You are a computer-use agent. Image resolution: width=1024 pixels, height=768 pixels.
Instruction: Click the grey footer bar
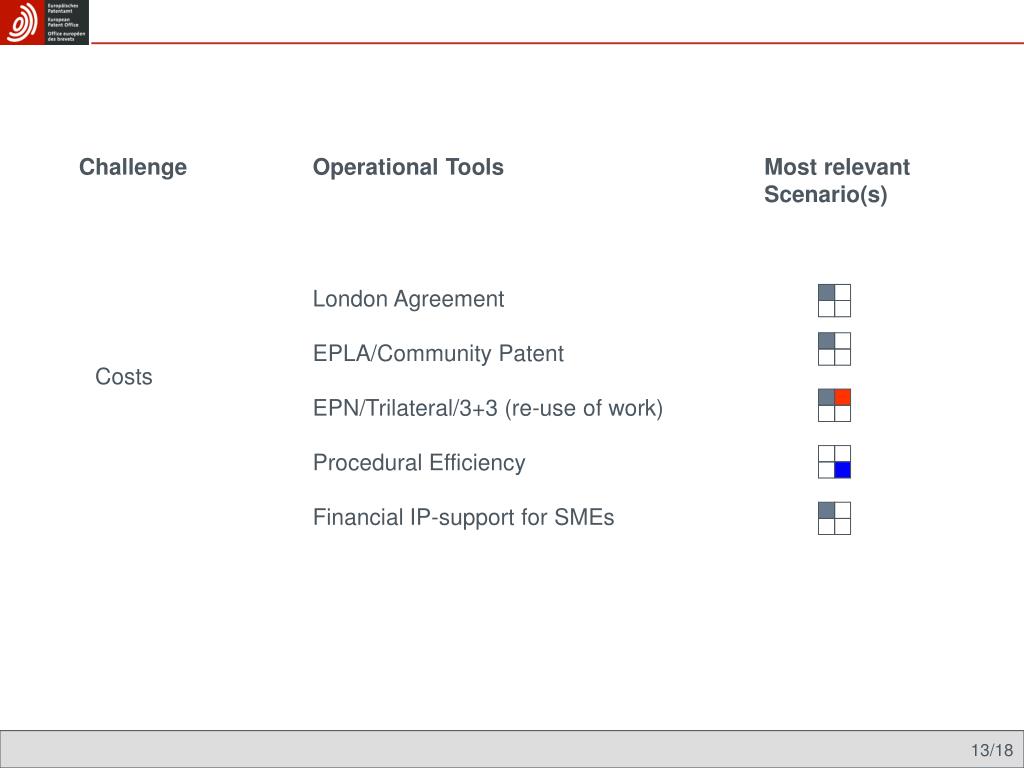click(x=512, y=749)
